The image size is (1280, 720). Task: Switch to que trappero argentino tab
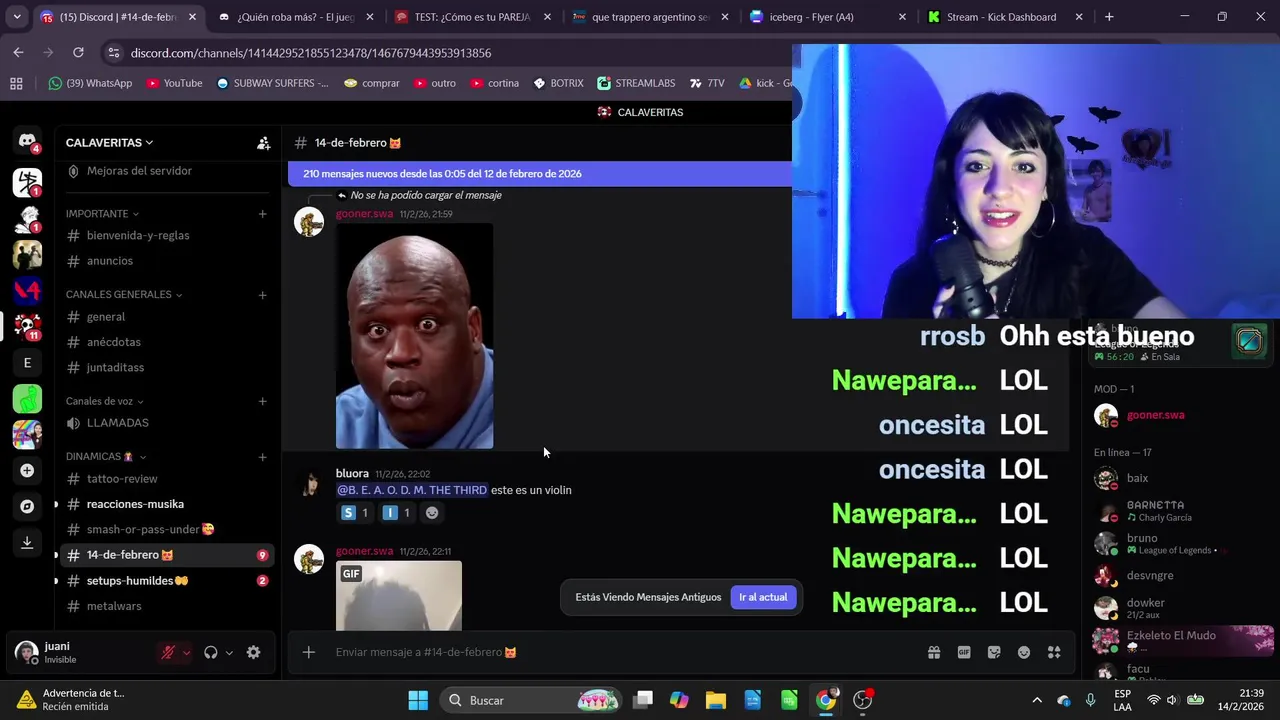(648, 17)
